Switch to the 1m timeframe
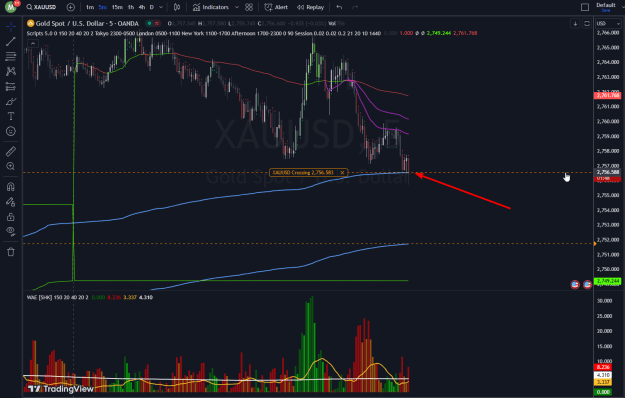The width and height of the screenshot is (625, 398). [90, 7]
